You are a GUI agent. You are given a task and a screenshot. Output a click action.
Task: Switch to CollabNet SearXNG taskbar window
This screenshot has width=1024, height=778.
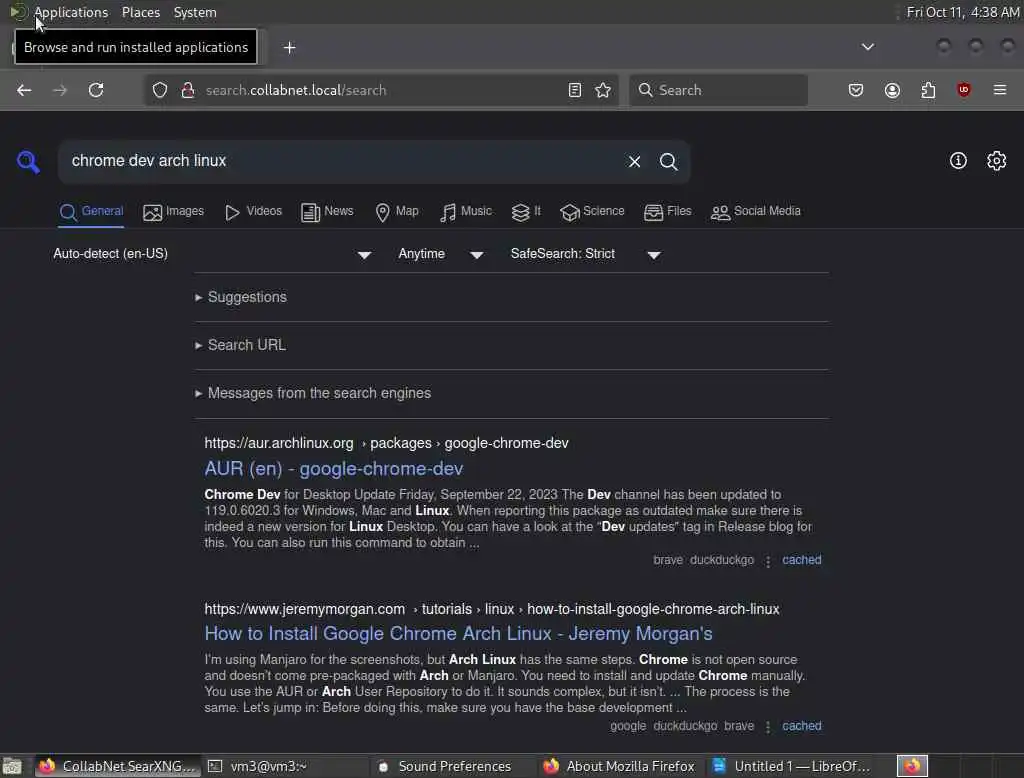(116, 766)
